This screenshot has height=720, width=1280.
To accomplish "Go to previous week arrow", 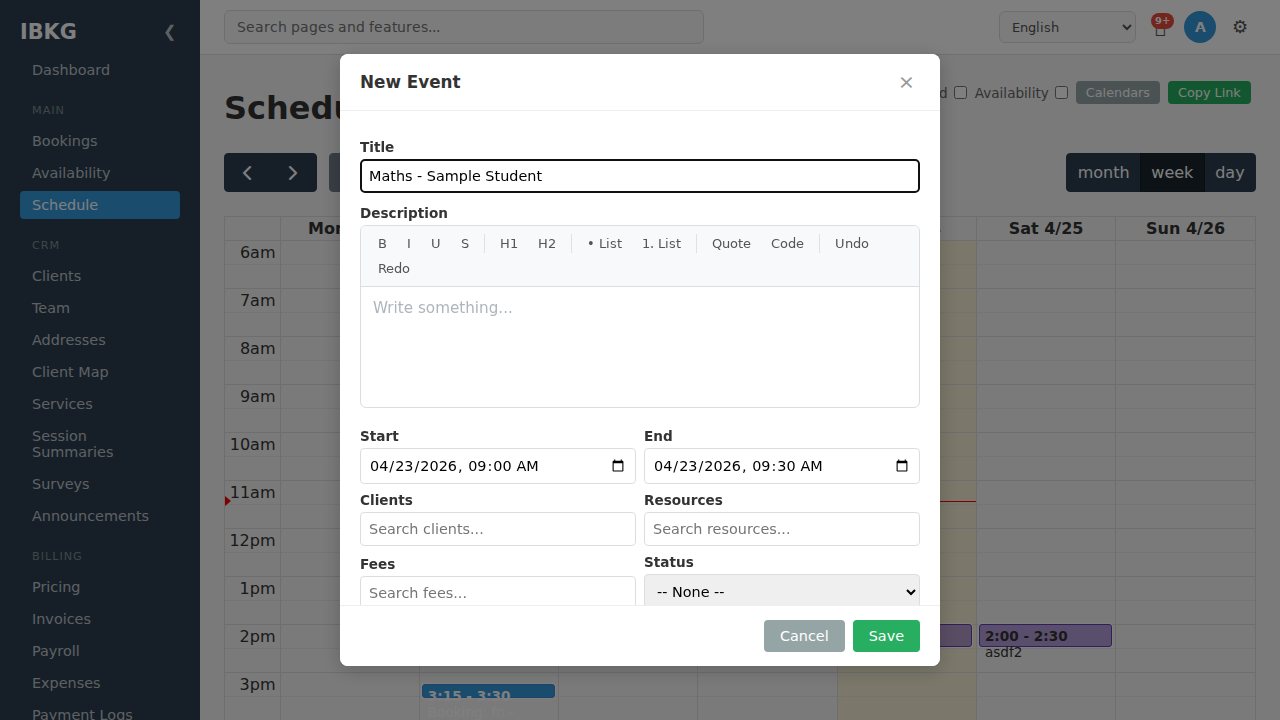I will click(247, 173).
